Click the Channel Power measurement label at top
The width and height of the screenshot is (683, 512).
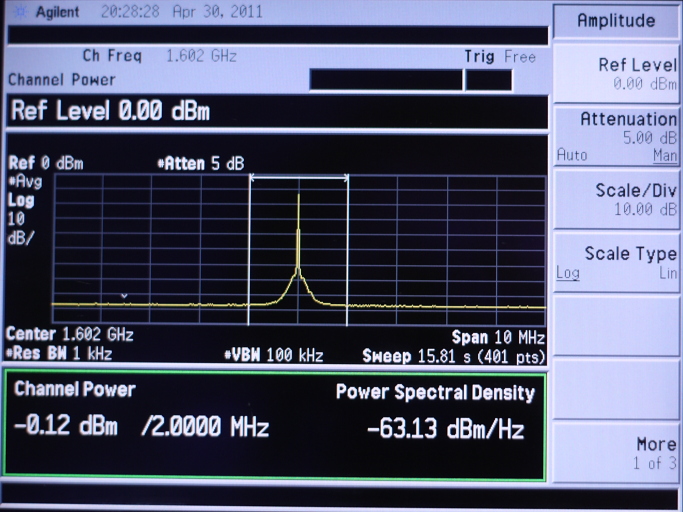(62, 80)
